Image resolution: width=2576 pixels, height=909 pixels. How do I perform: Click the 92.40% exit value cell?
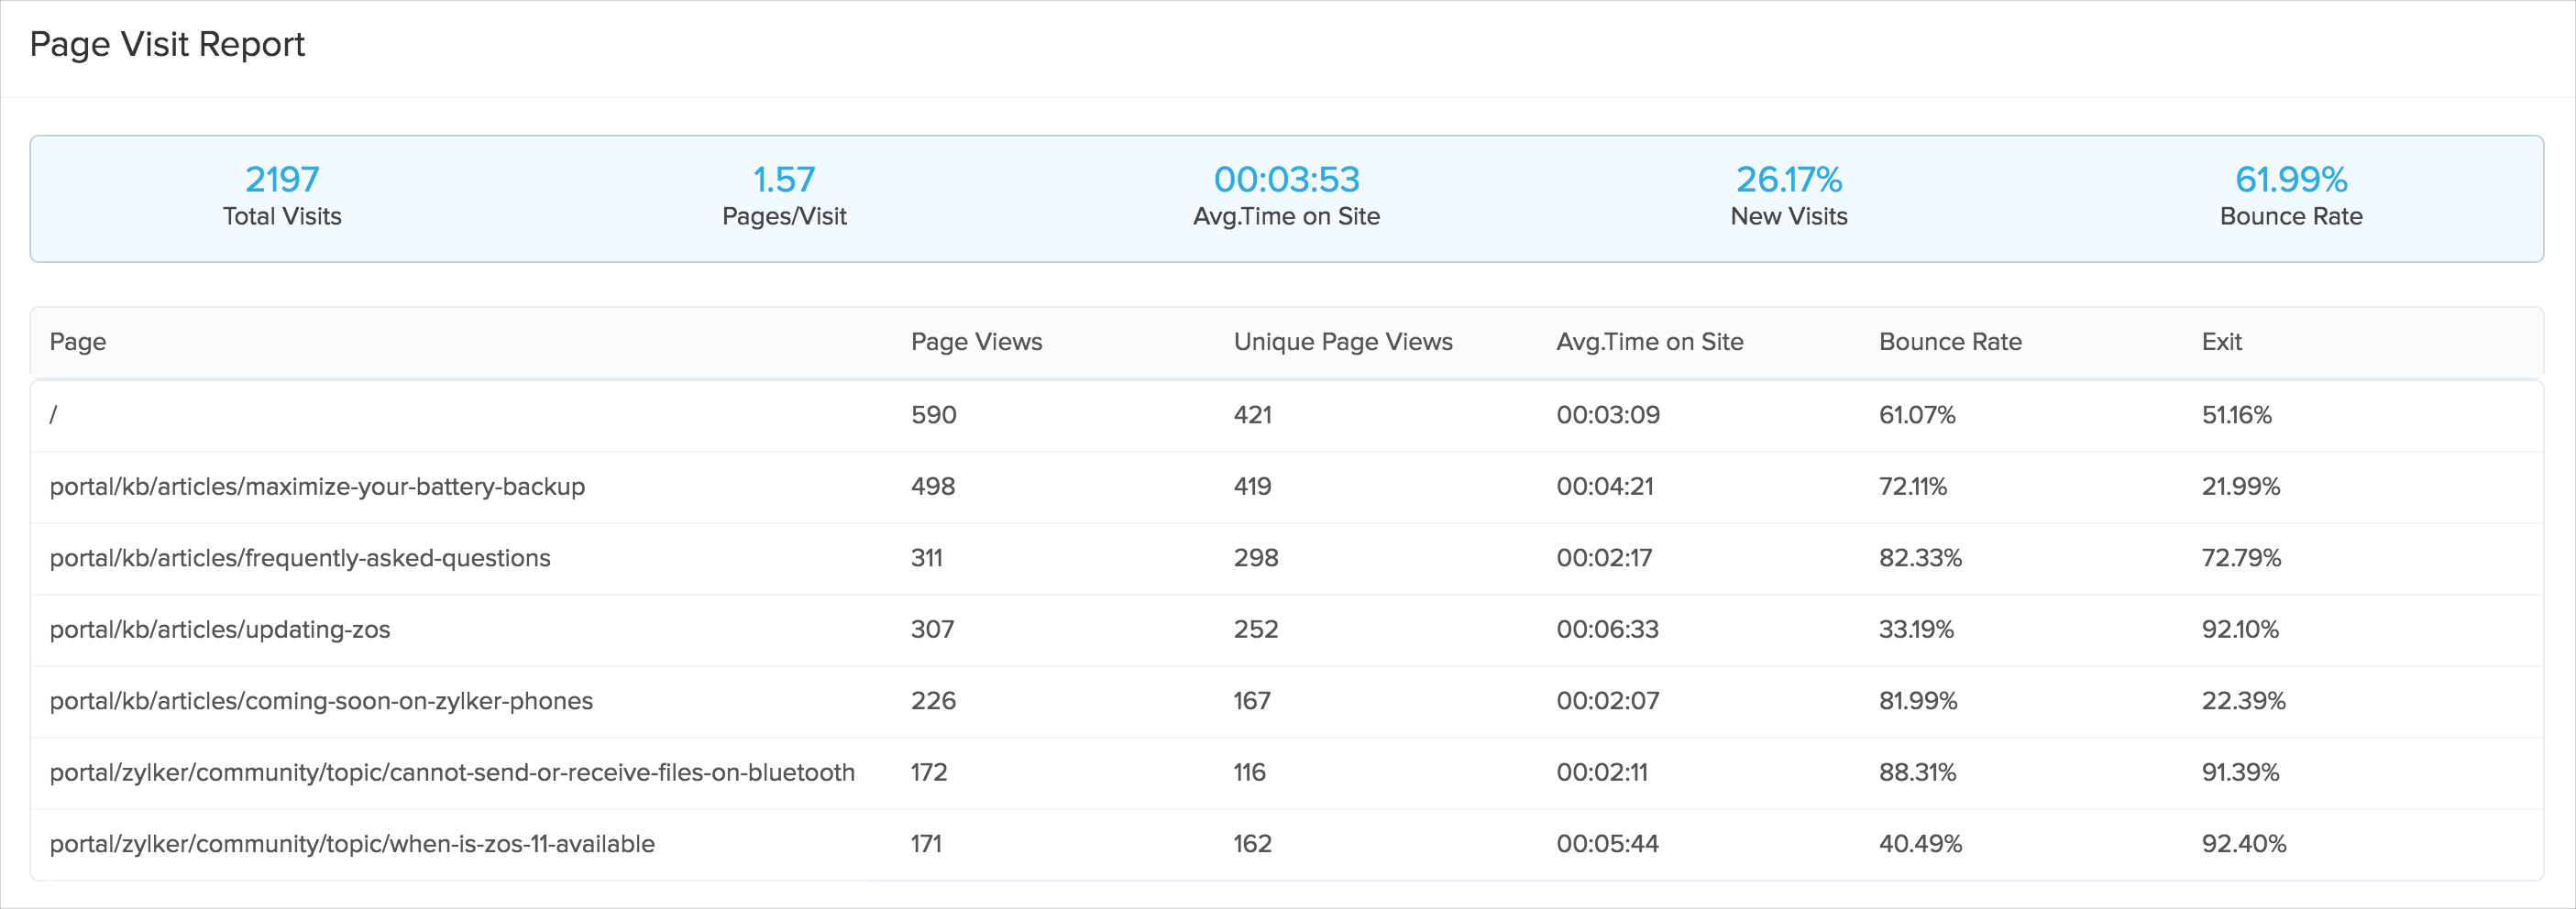(2243, 844)
